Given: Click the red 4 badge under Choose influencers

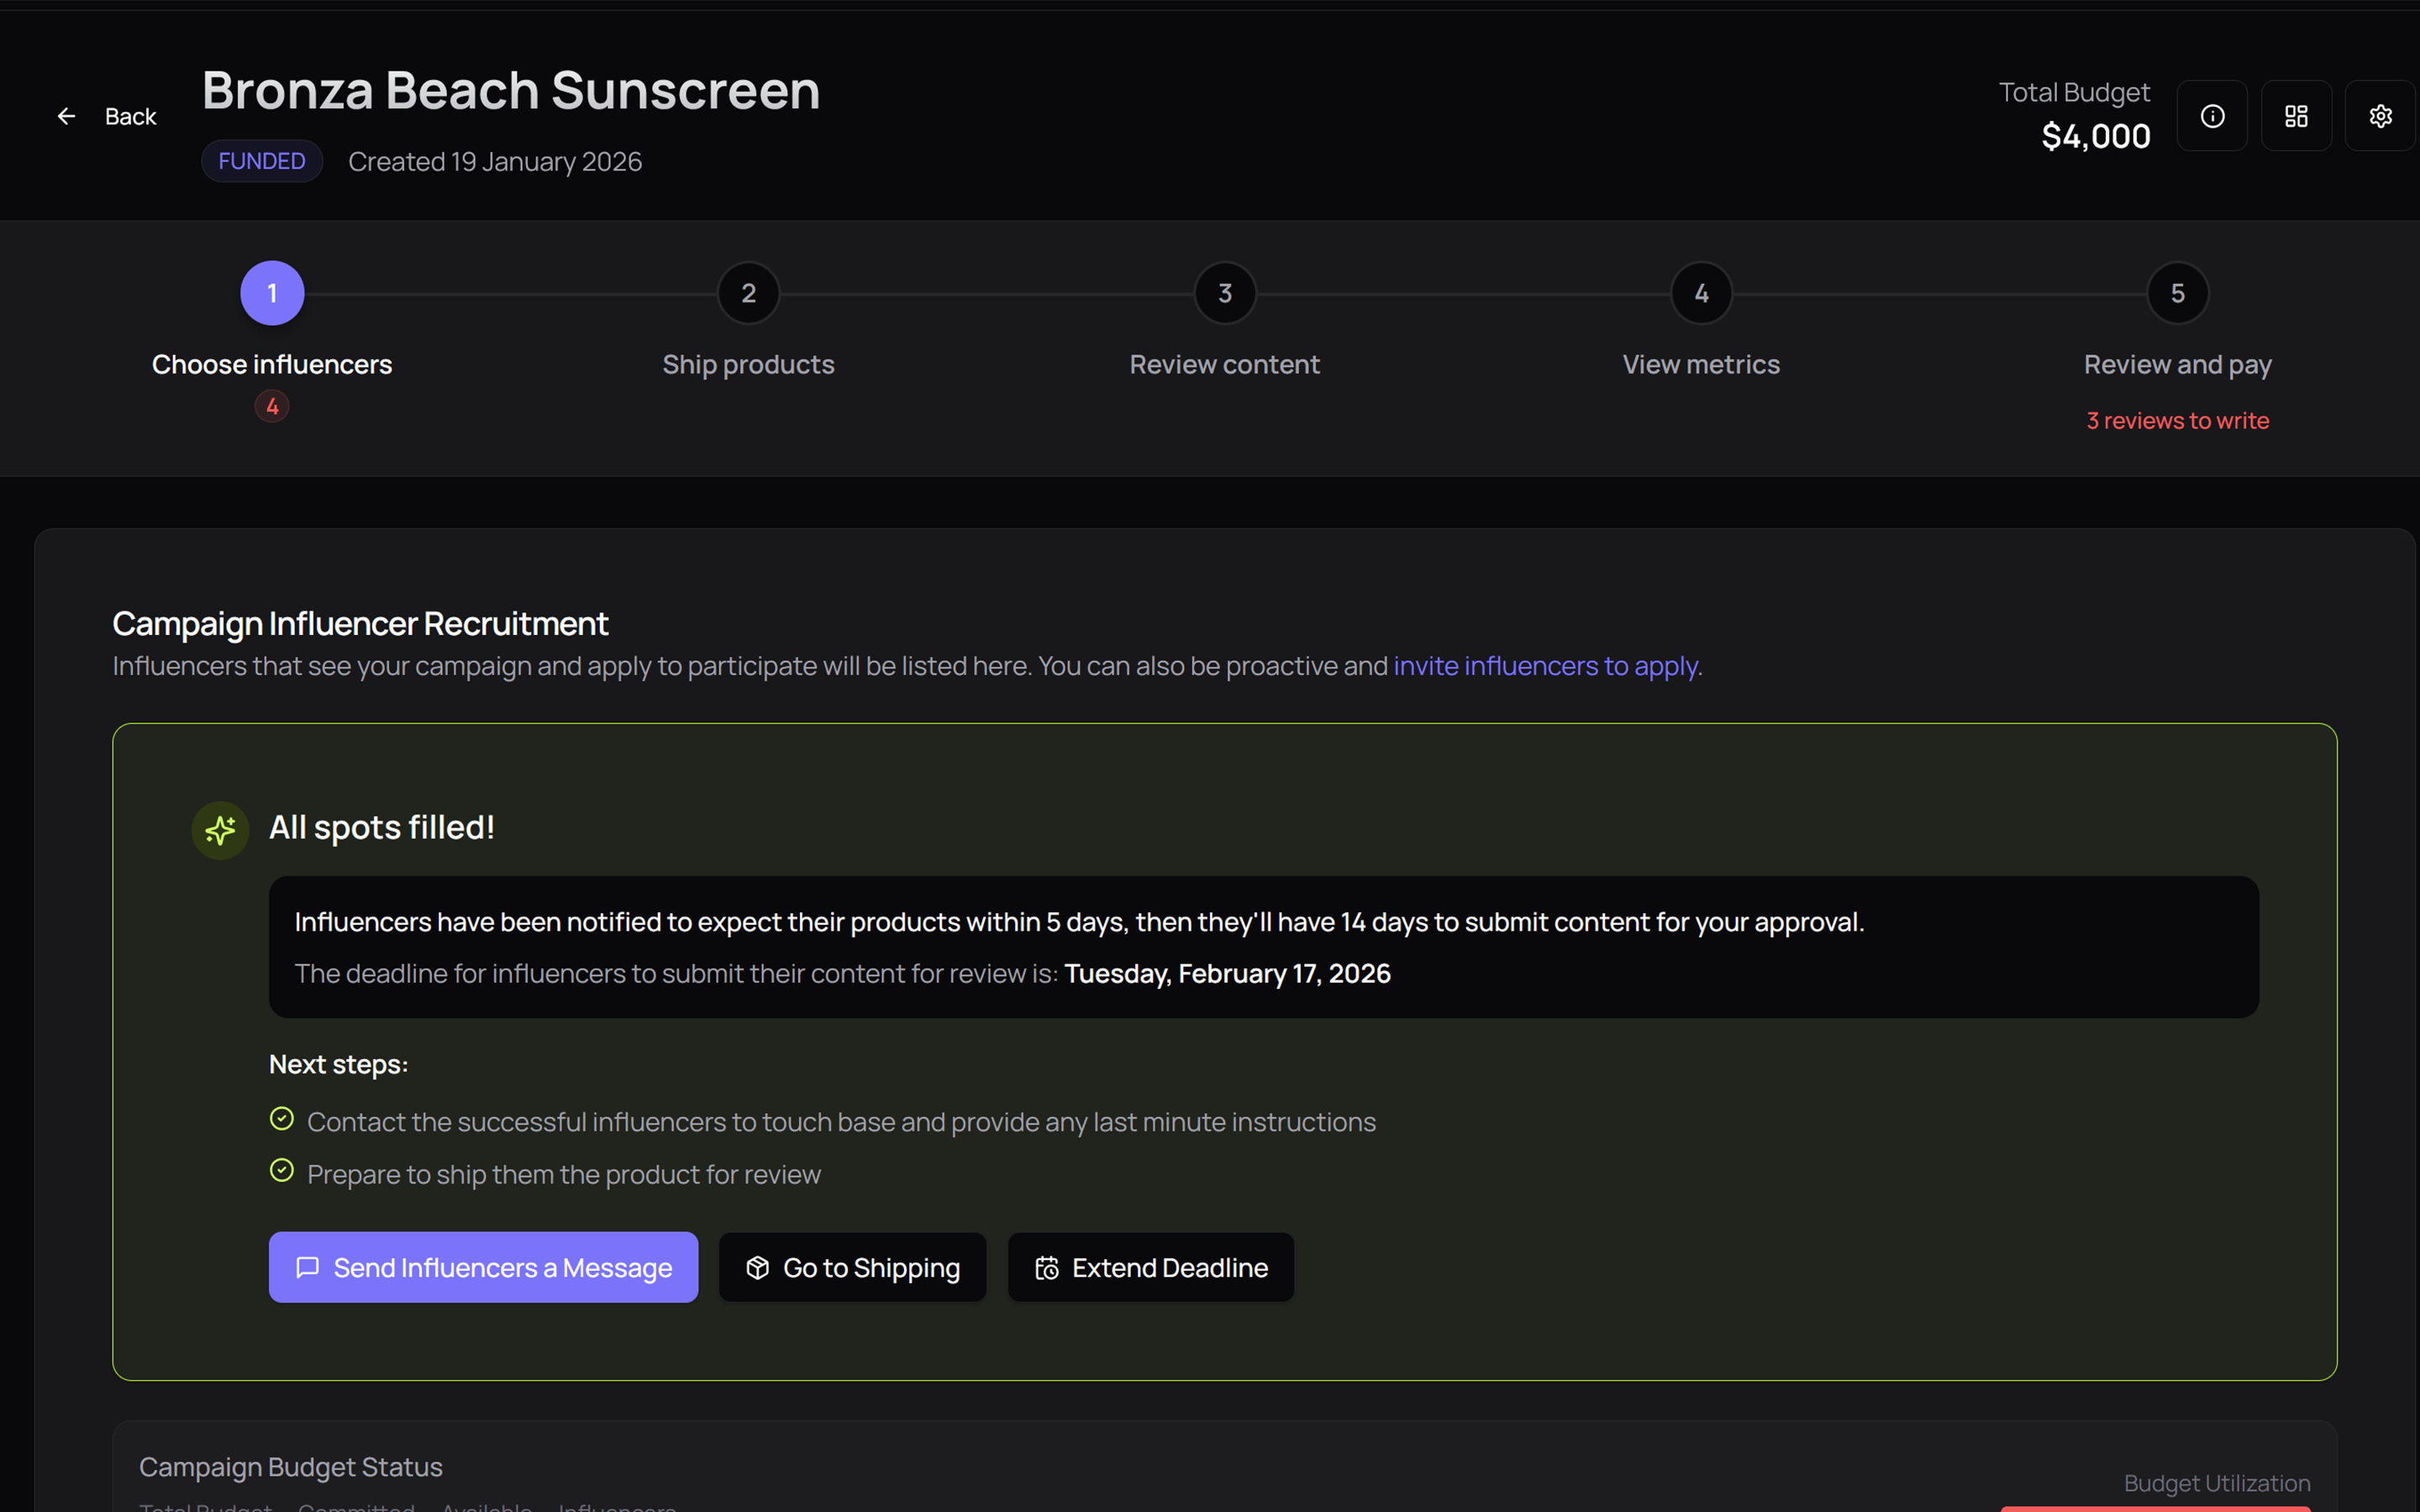Looking at the screenshot, I should click(x=271, y=406).
